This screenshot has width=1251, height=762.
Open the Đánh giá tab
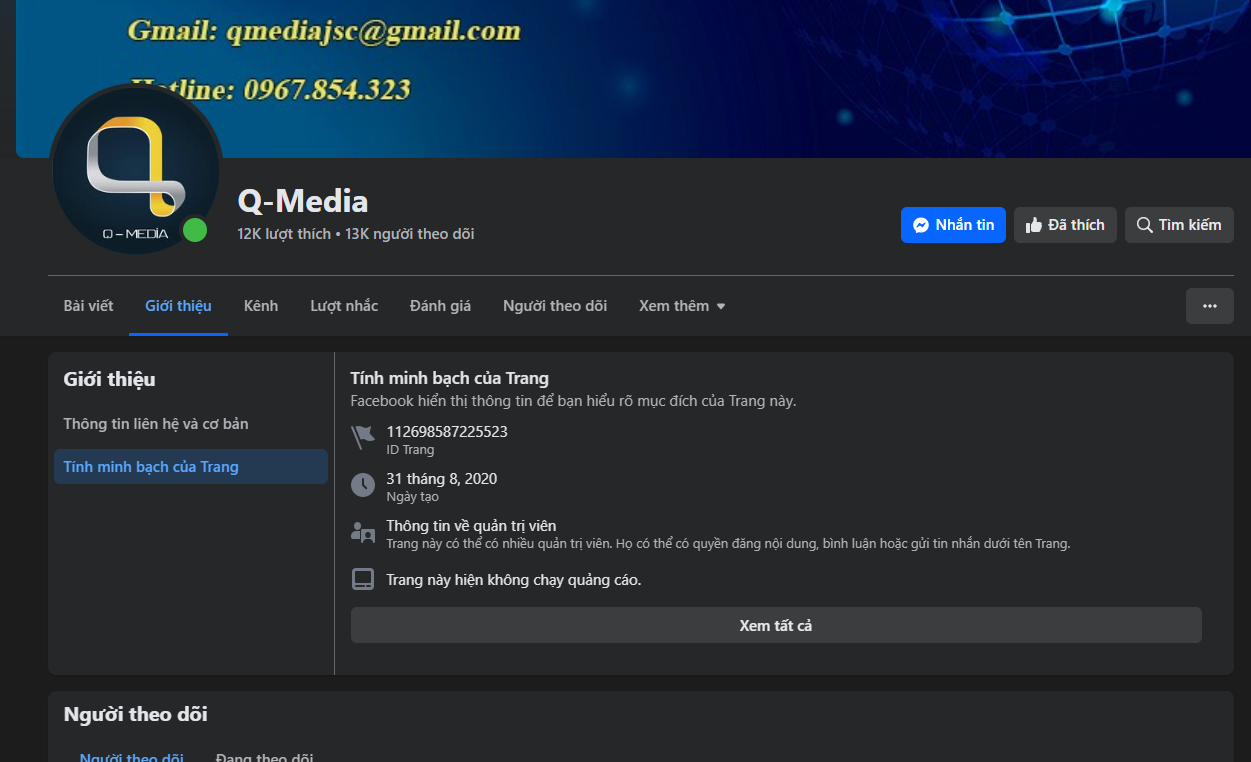[x=440, y=306]
